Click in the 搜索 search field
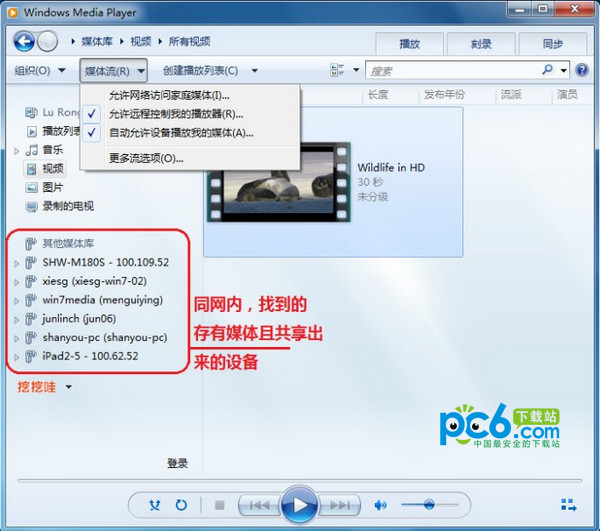The height and width of the screenshot is (531, 600). [x=453, y=70]
